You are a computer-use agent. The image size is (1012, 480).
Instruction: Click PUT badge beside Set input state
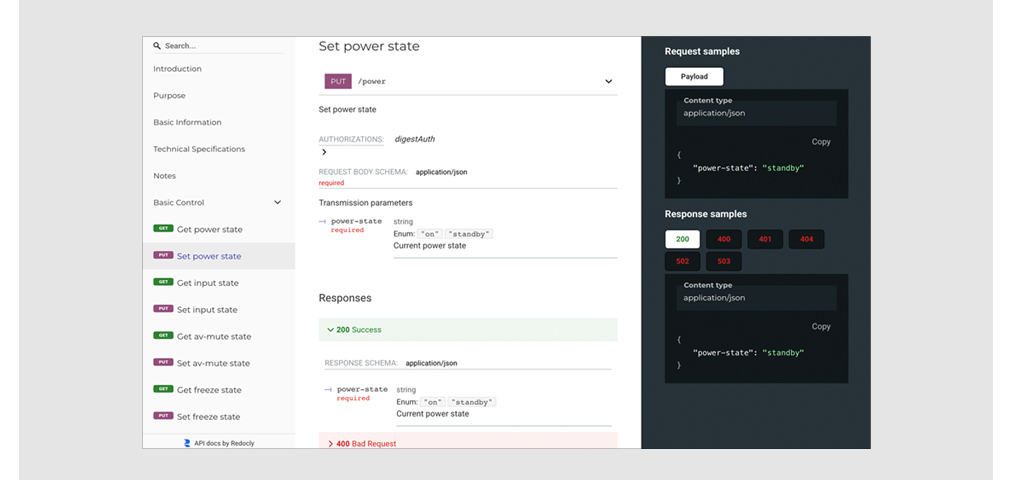[163, 309]
